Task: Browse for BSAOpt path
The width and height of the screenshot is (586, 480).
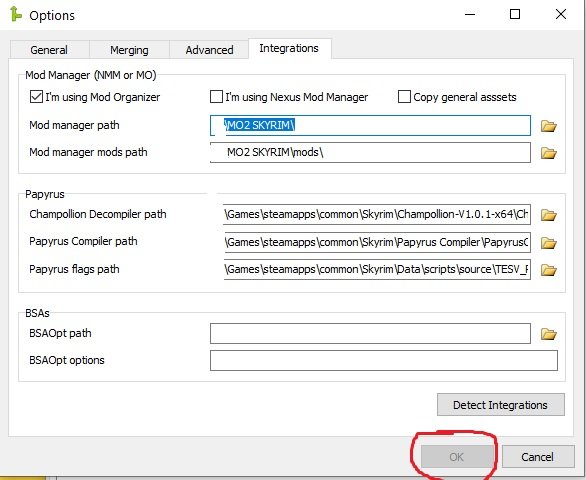Action: click(x=549, y=334)
